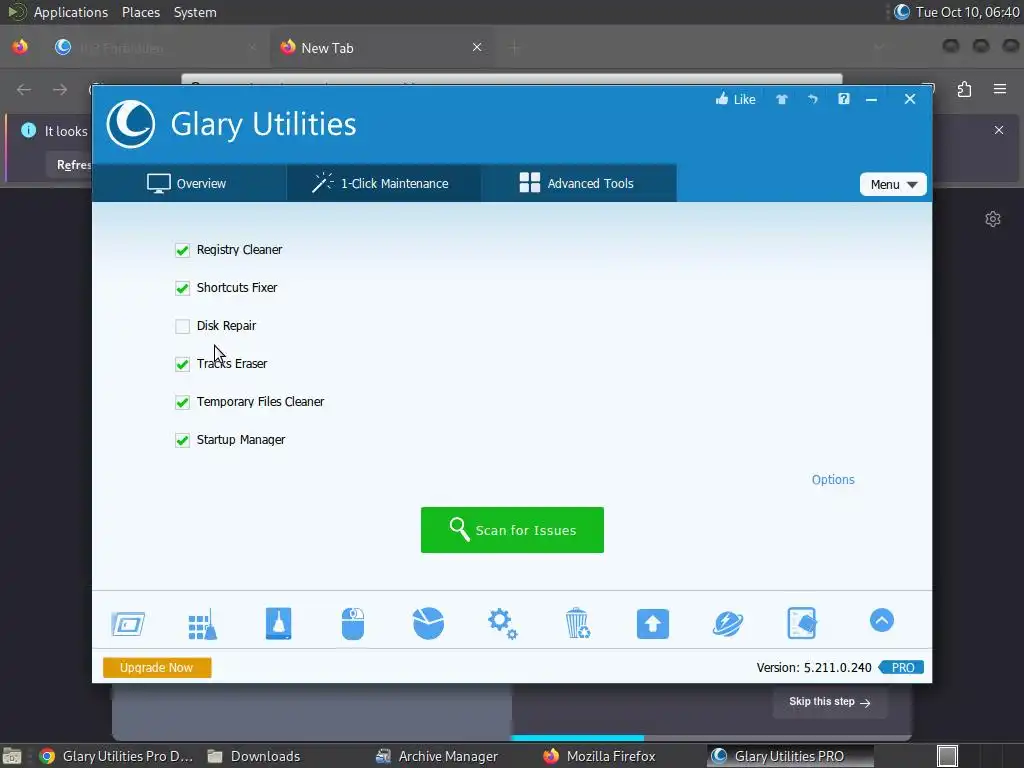Viewport: 1024px width, 768px height.
Task: Open the Places menu
Action: 140,12
